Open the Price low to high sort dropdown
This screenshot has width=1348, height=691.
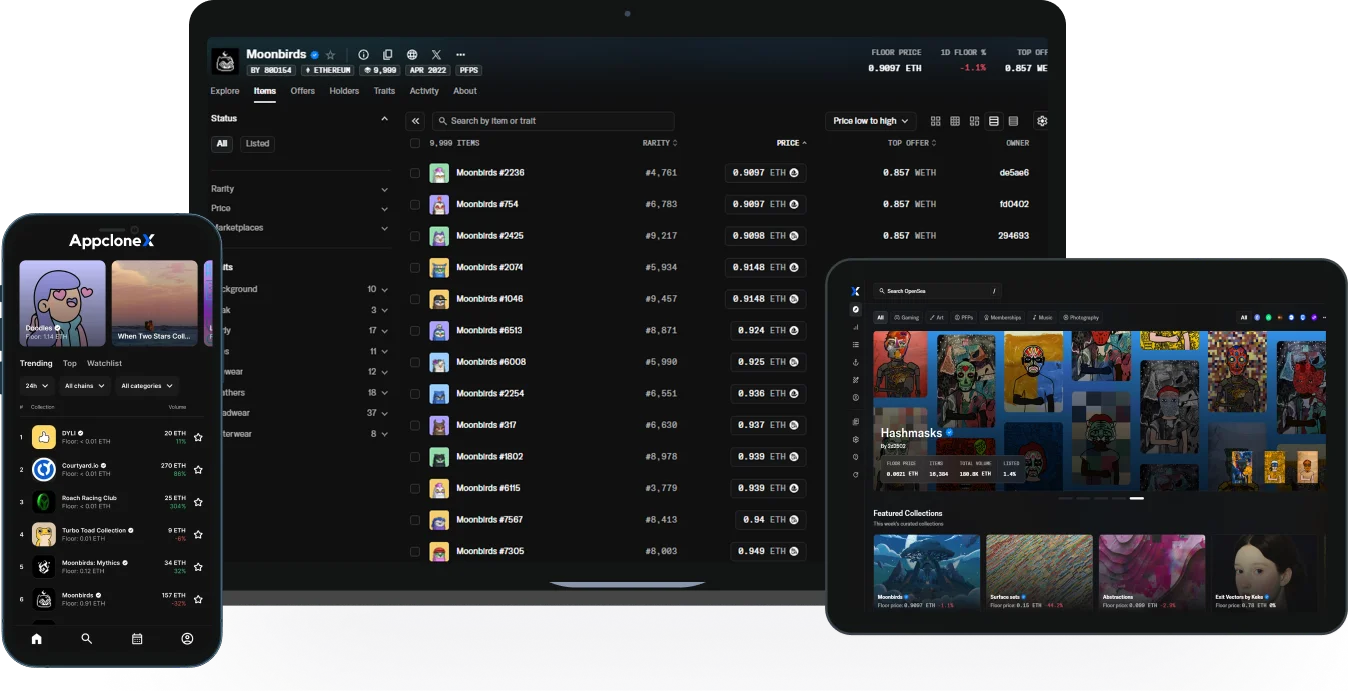(872, 121)
